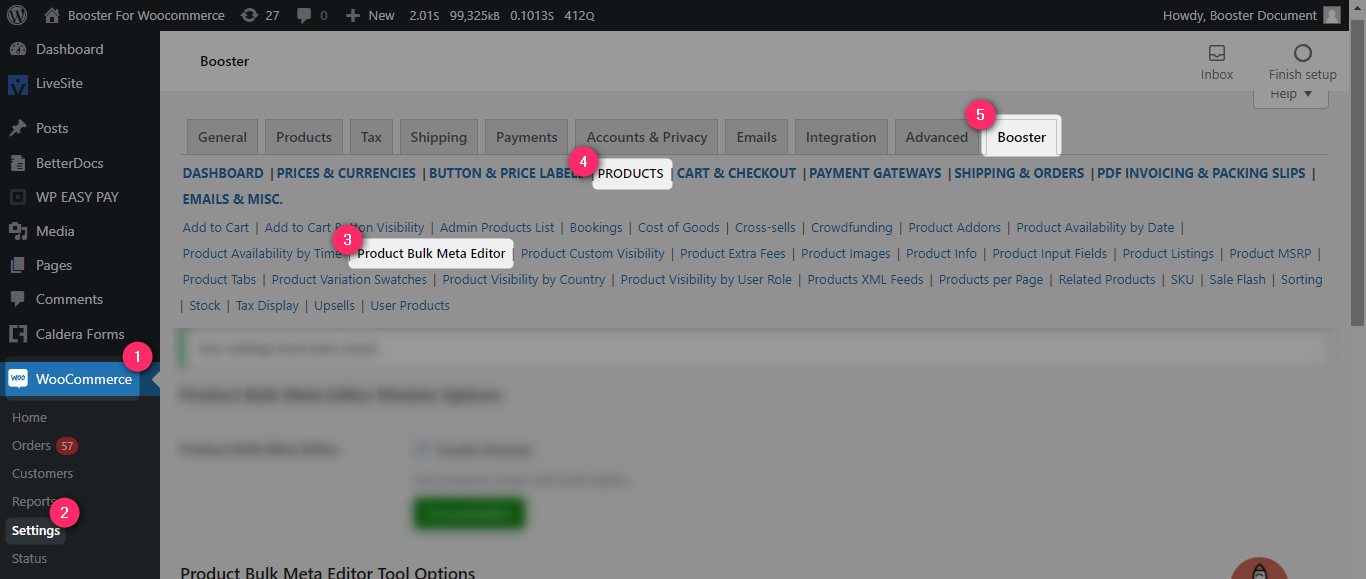
Task: Open the Crowdfunding module link
Action: coord(852,227)
